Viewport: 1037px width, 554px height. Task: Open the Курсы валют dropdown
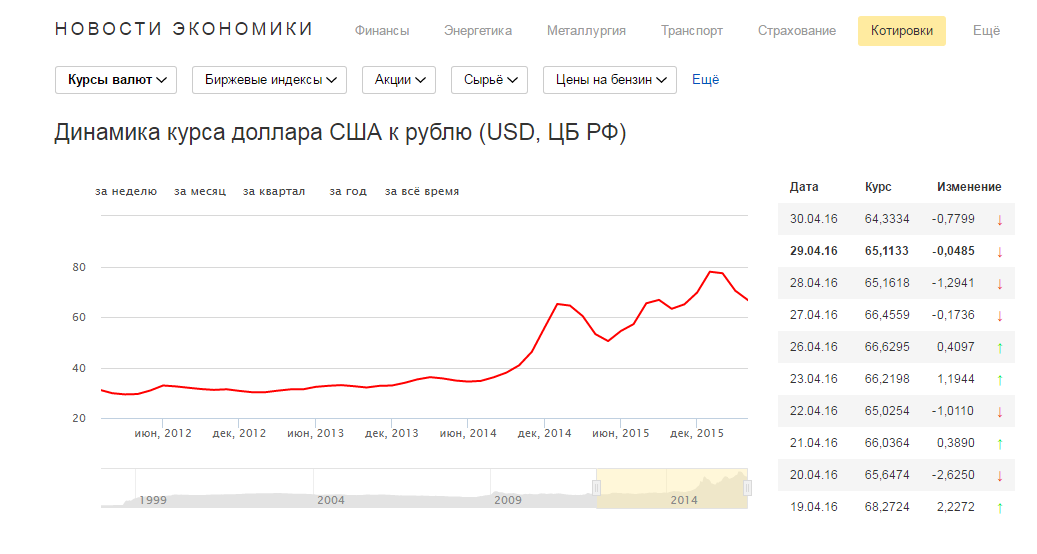point(115,80)
